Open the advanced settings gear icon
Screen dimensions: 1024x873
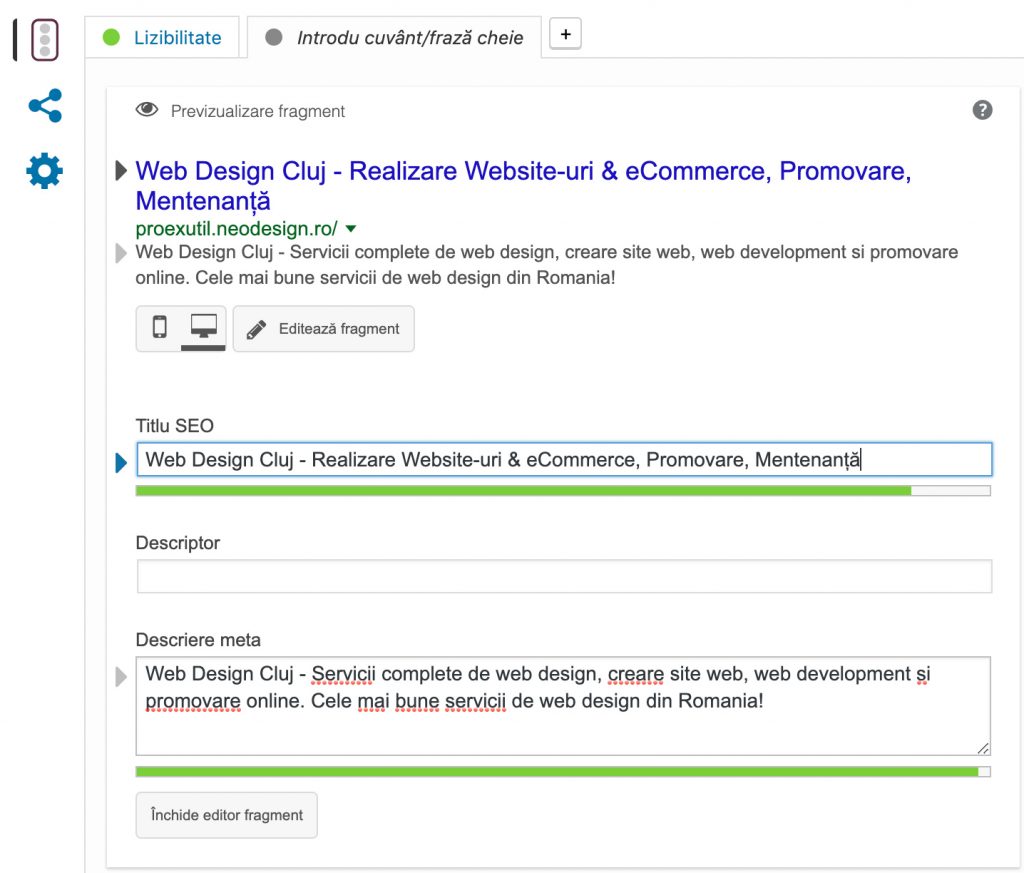pos(44,171)
